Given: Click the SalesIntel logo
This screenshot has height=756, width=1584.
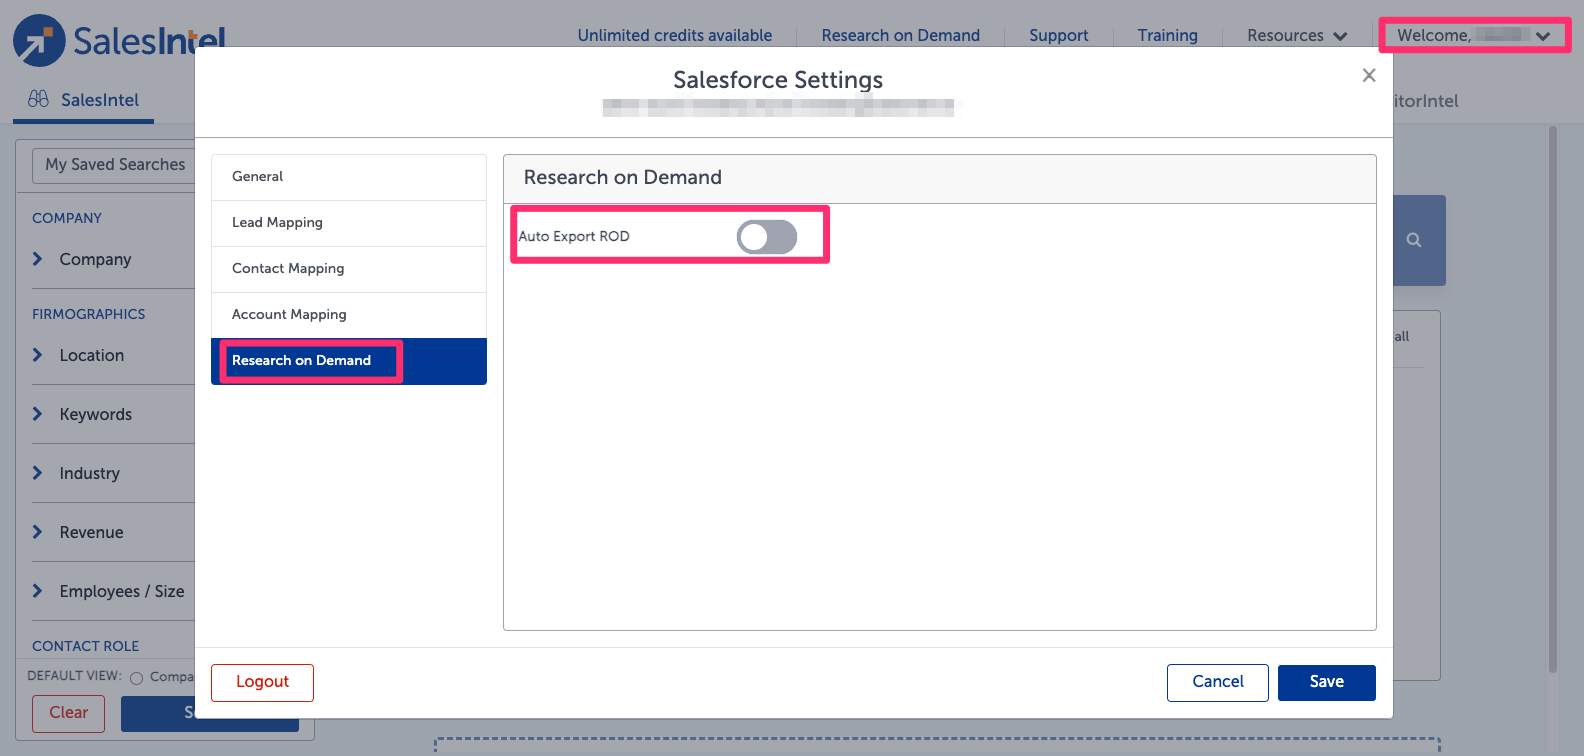Looking at the screenshot, I should (119, 40).
